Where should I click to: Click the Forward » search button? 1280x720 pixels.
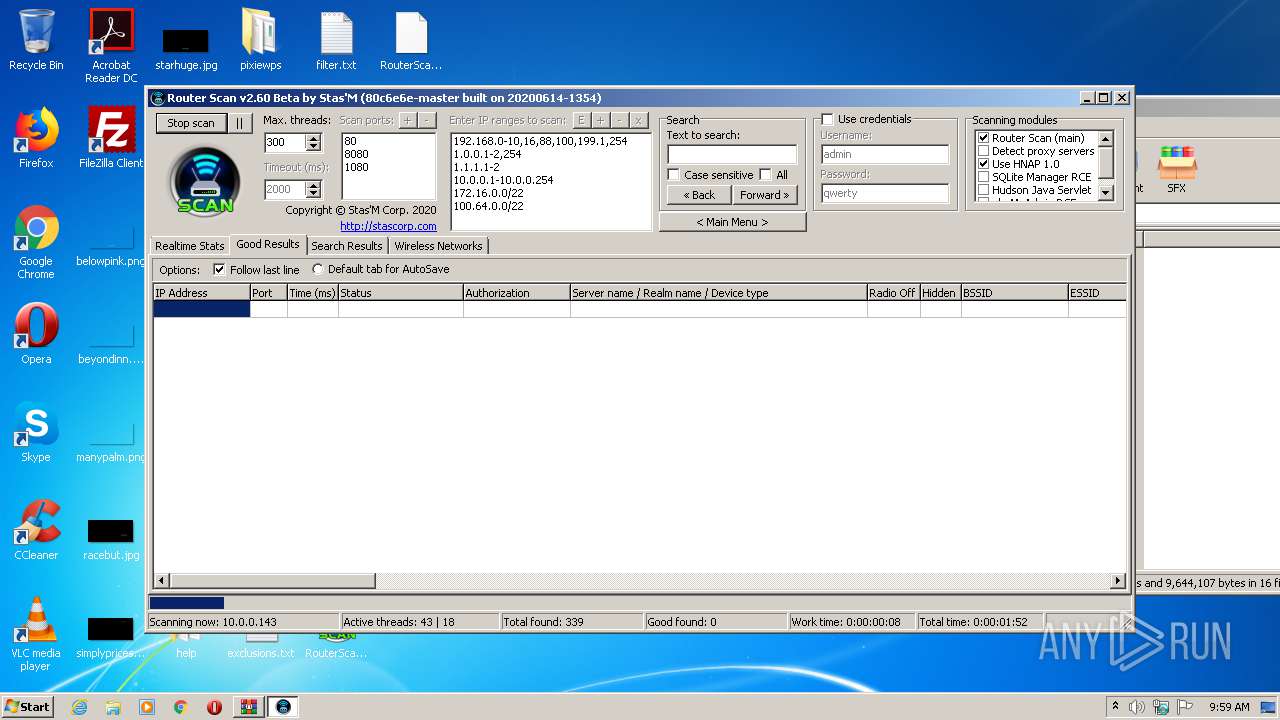click(765, 195)
